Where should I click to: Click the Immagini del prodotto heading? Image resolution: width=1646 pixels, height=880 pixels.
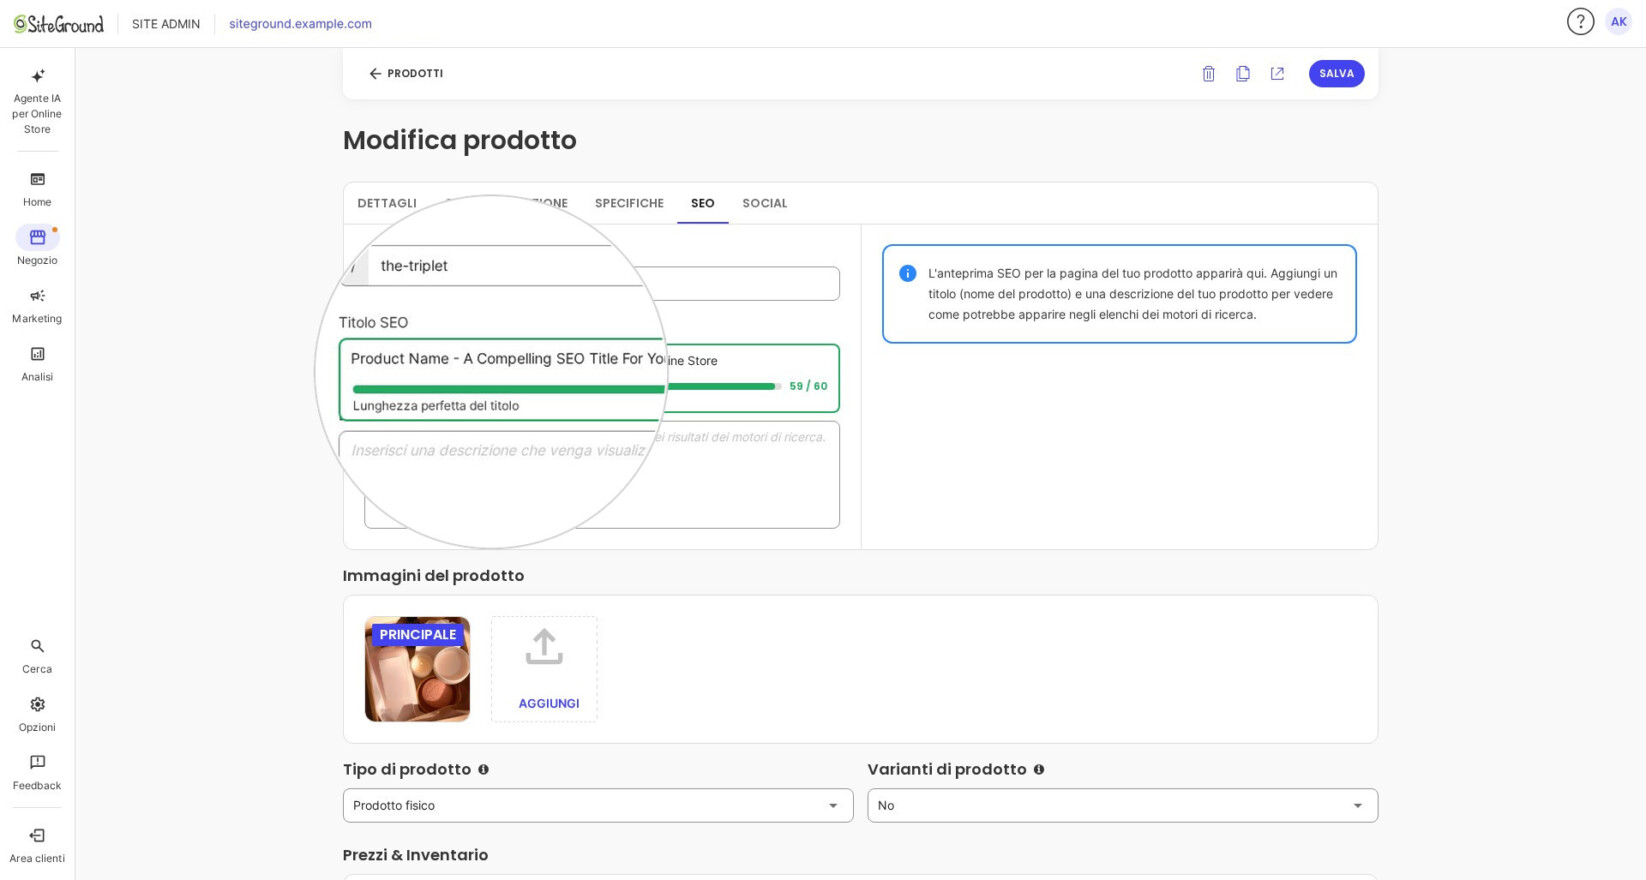pos(433,575)
